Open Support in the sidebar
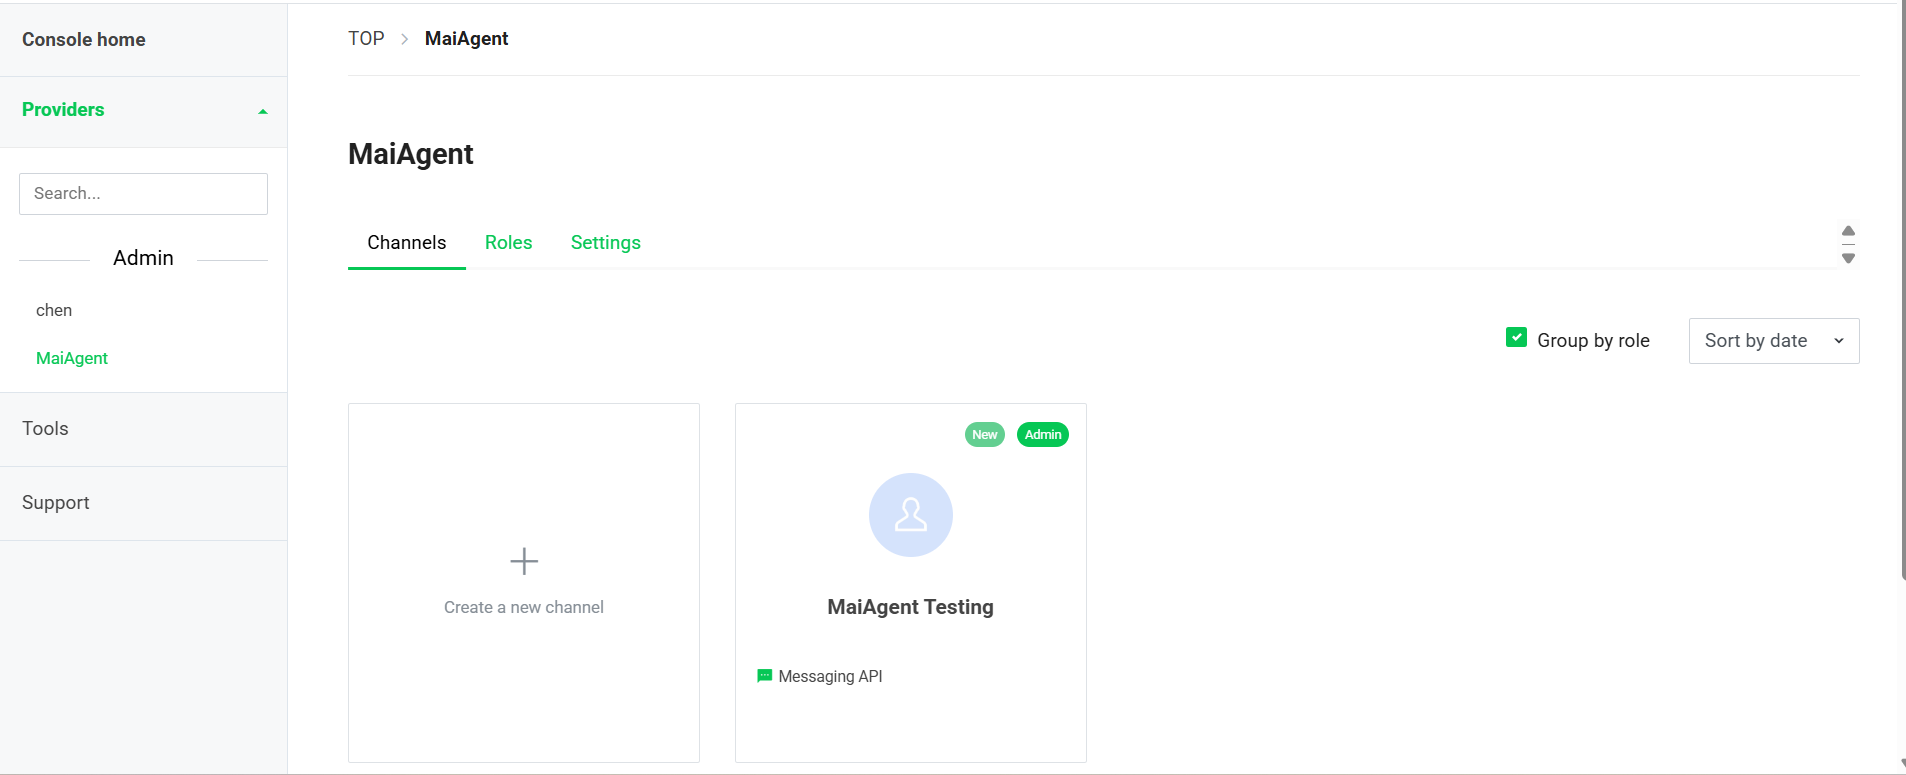Image resolution: width=1906 pixels, height=775 pixels. [56, 503]
